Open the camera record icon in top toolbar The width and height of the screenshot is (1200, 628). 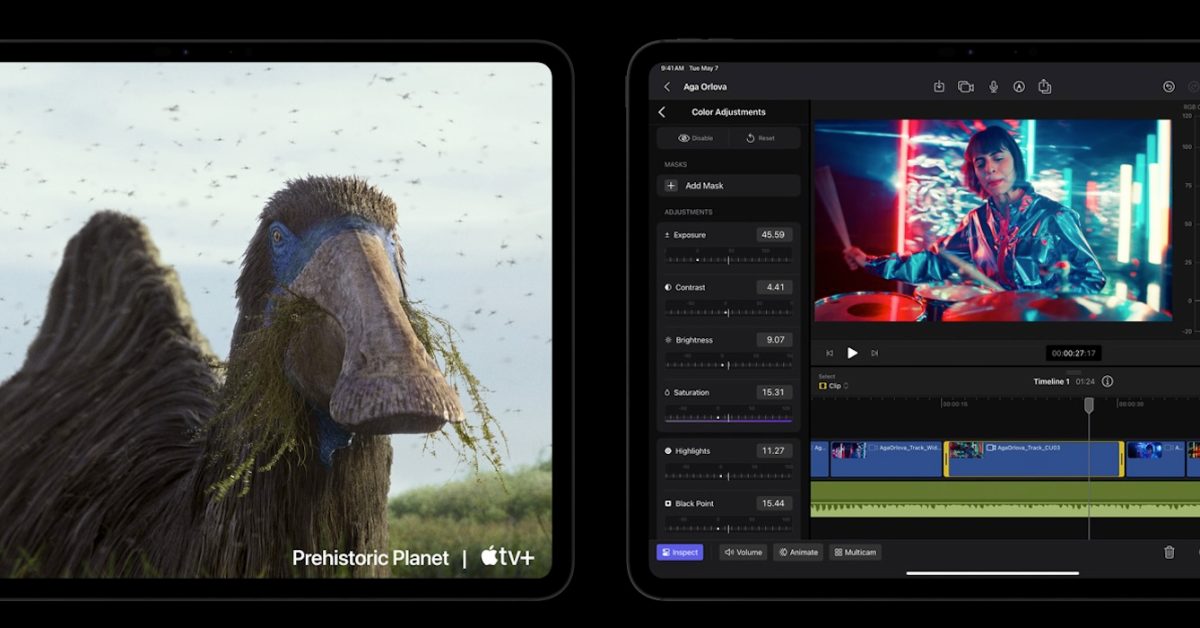[x=966, y=87]
